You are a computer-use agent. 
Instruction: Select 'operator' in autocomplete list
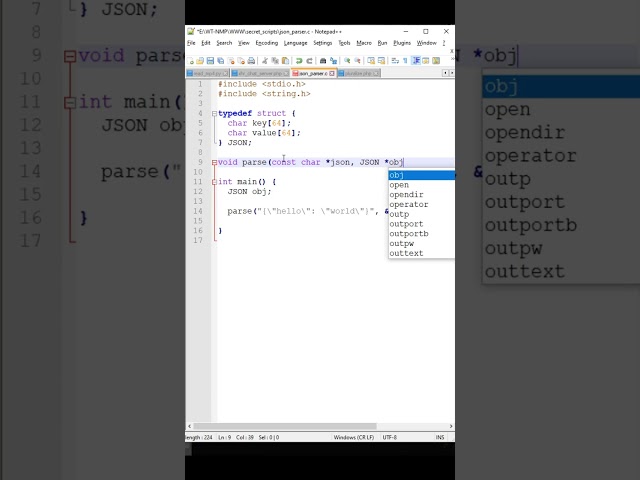[422, 204]
